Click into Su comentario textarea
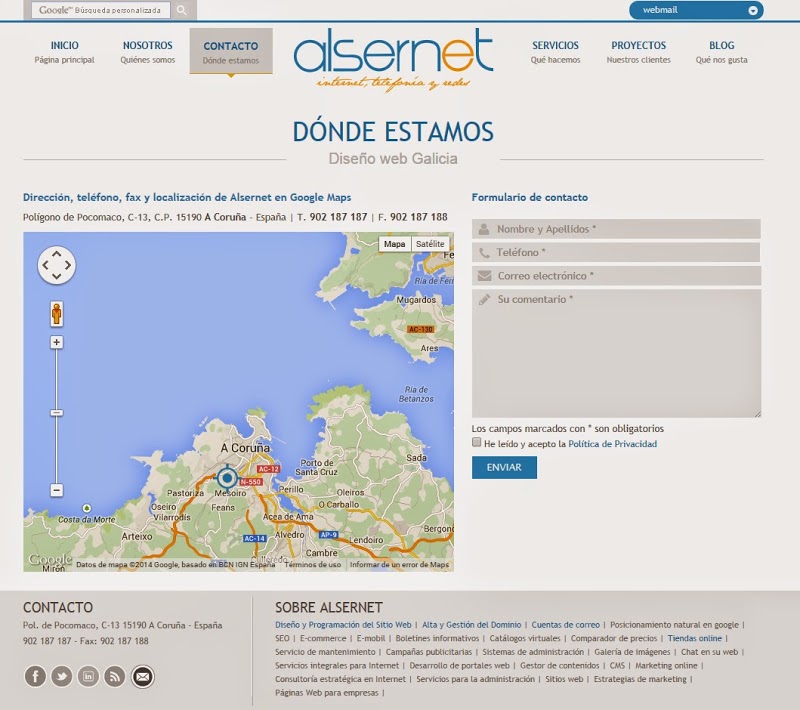This screenshot has height=710, width=800. (x=616, y=353)
